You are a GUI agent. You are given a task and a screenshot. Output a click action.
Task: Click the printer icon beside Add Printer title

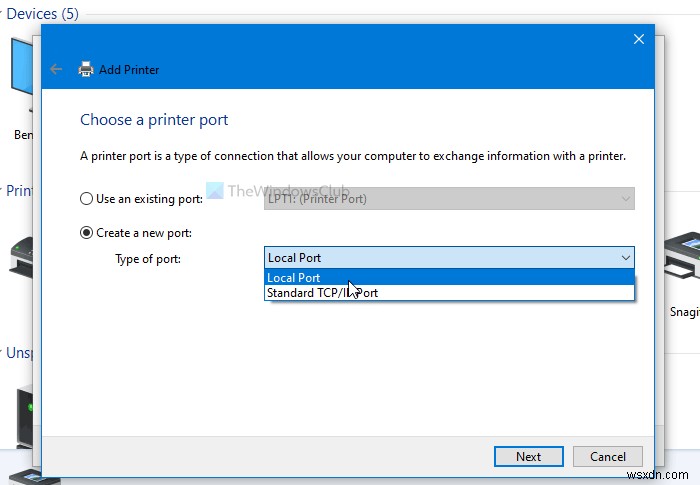[86, 70]
